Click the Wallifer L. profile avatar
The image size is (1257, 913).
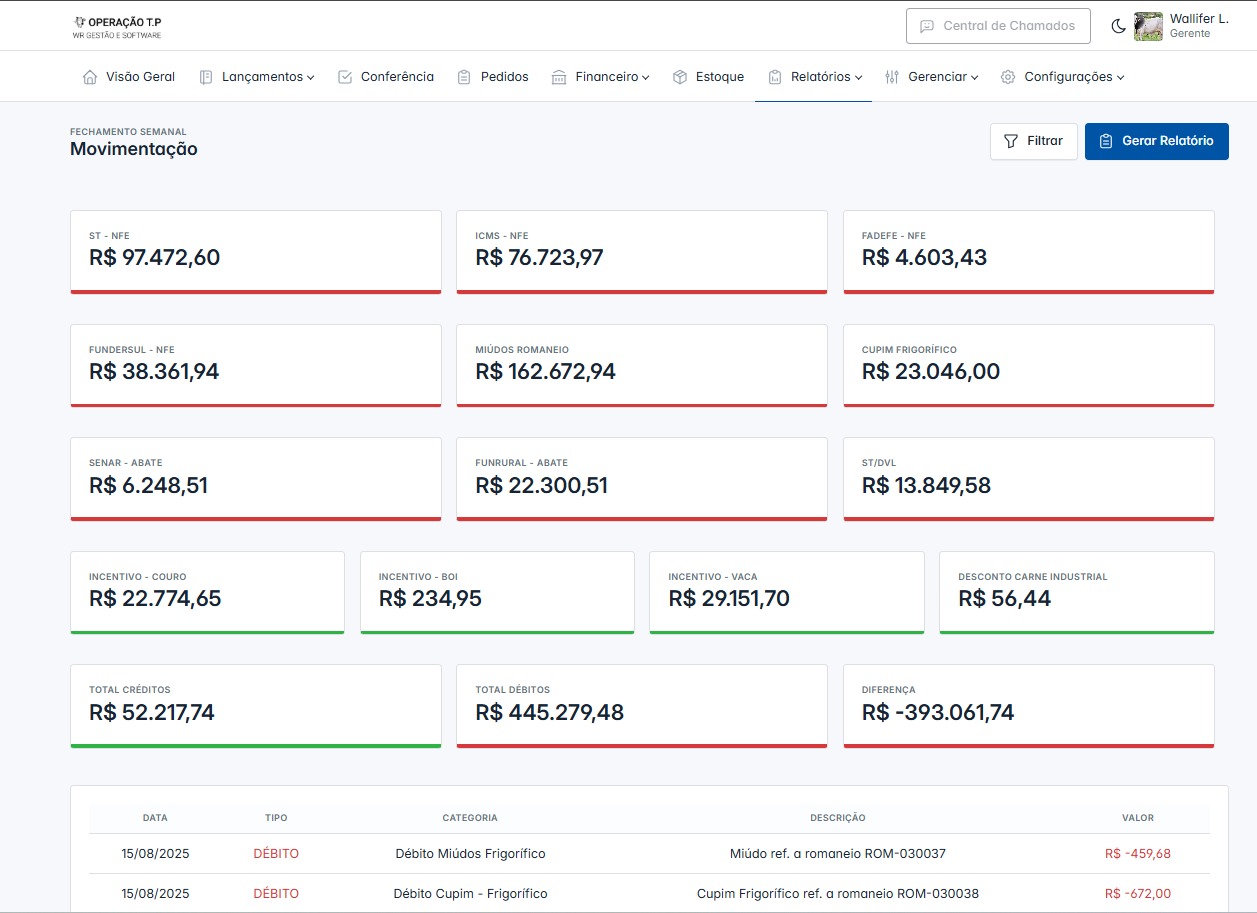tap(1148, 26)
